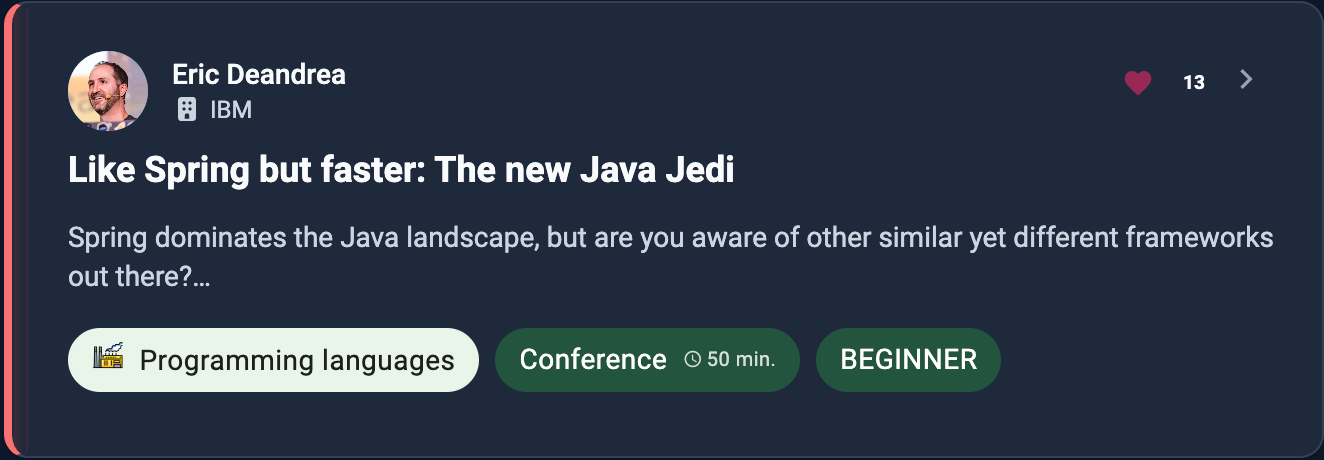Open speaker name Eric Deandrea
The width and height of the screenshot is (1324, 460).
(258, 75)
